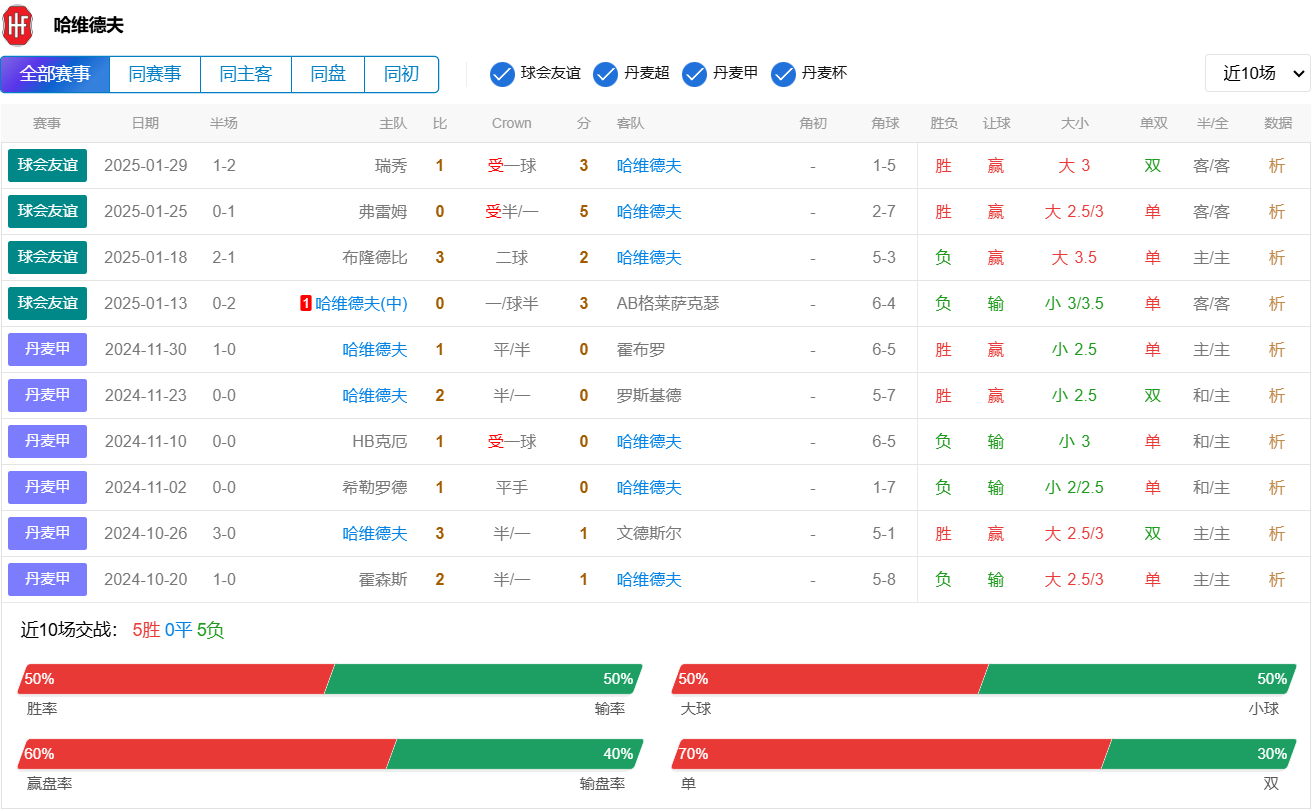This screenshot has height=811, width=1315.
Task: Open 析 analysis for the 2024-10-26 match
Action: point(1277,533)
